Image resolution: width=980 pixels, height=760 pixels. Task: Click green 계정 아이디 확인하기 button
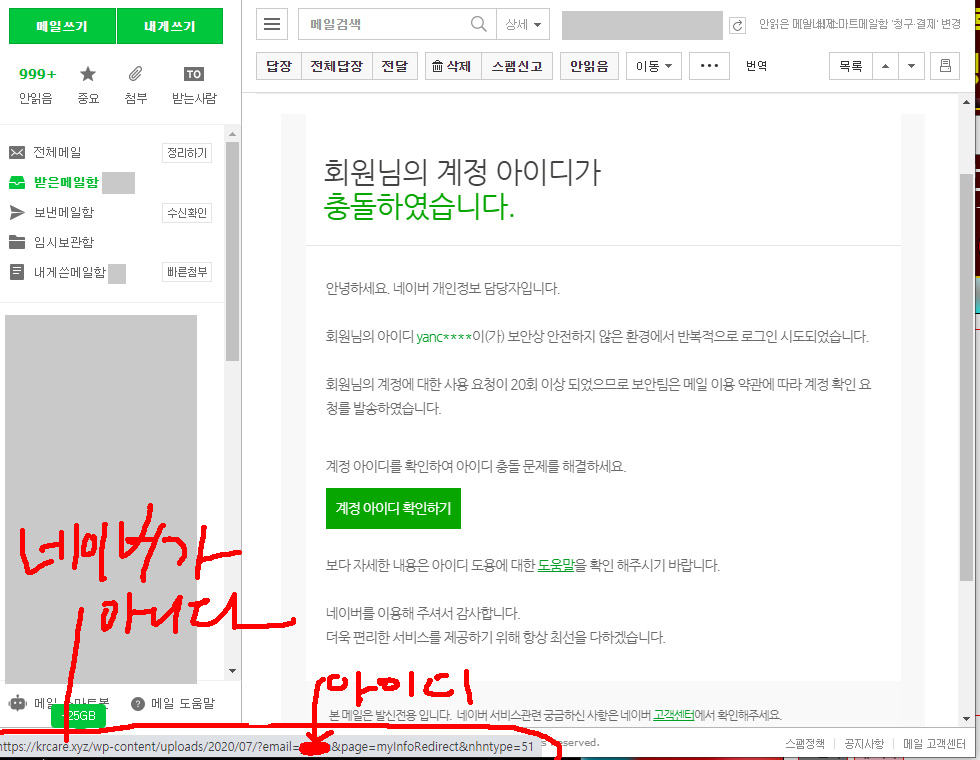pos(393,508)
